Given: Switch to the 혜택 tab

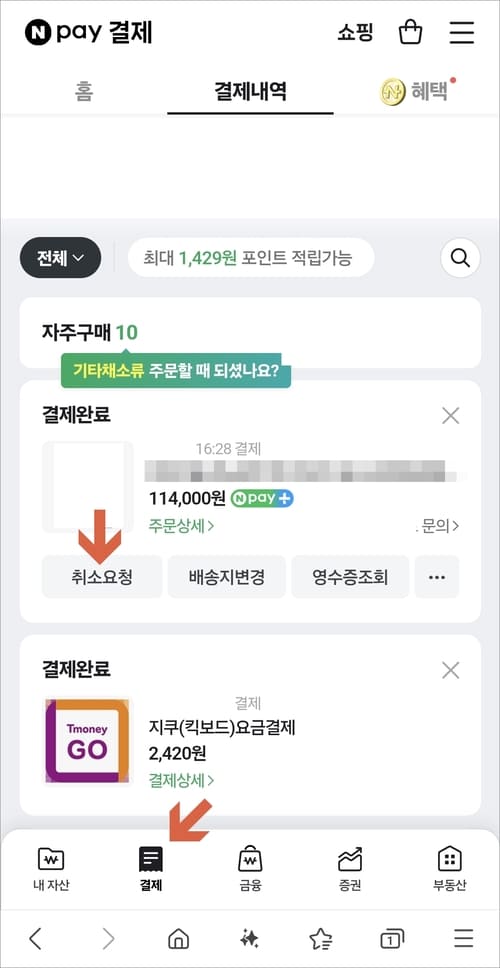Looking at the screenshot, I should (417, 91).
